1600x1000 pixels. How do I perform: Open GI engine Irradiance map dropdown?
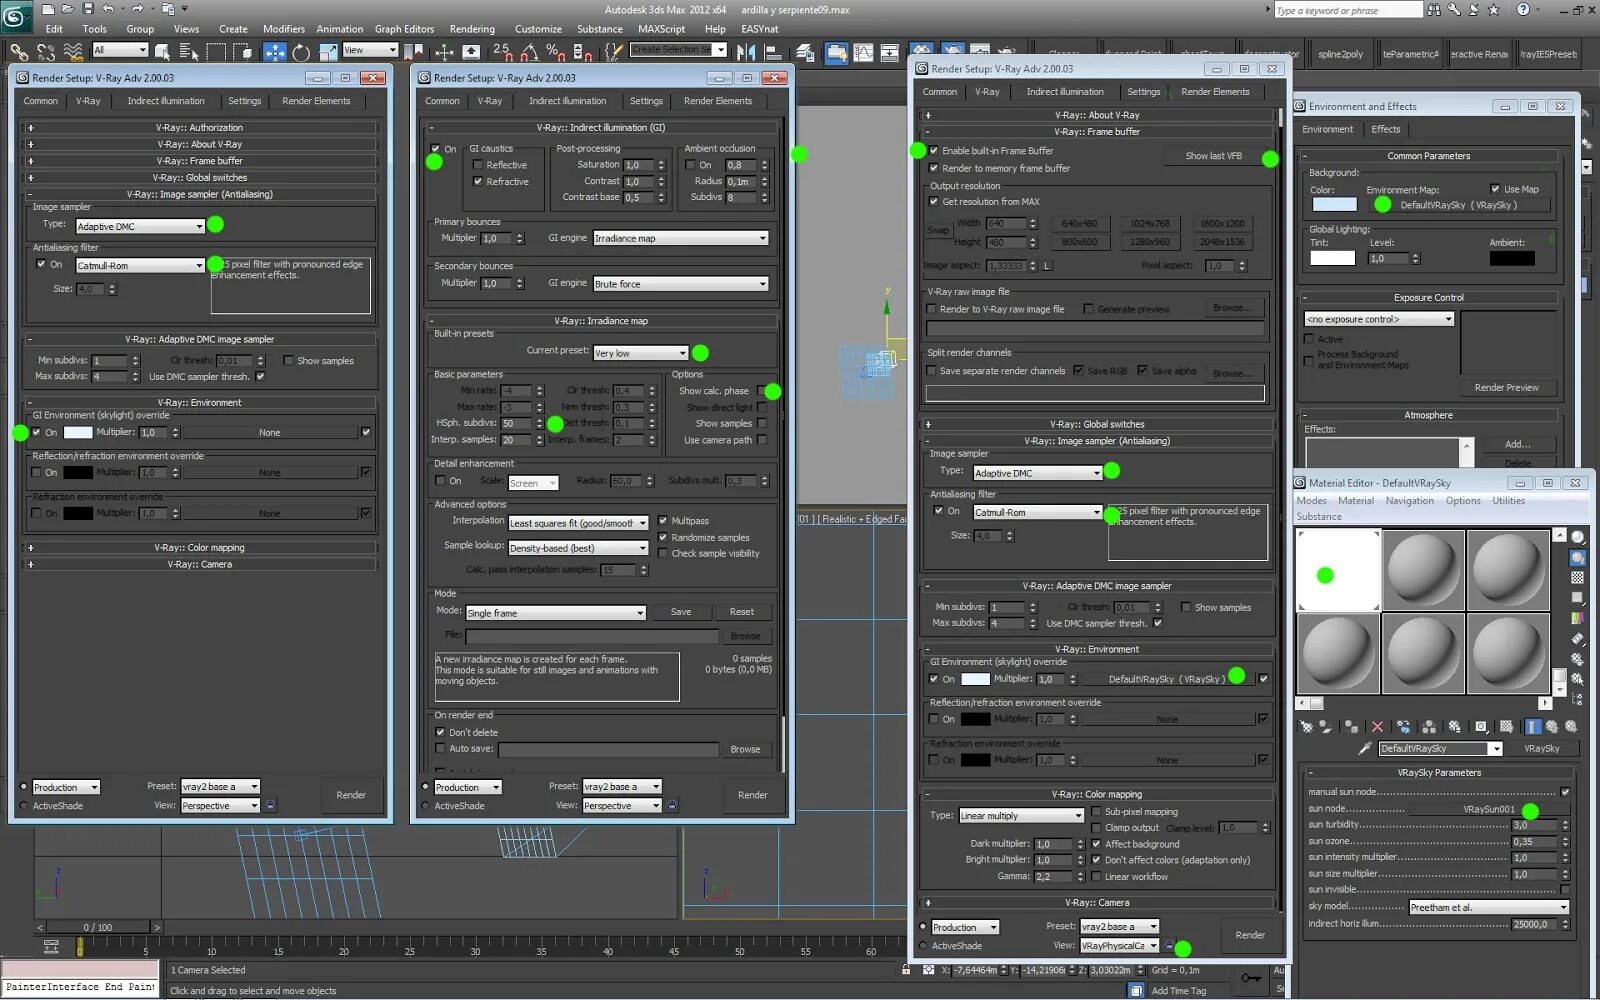680,238
